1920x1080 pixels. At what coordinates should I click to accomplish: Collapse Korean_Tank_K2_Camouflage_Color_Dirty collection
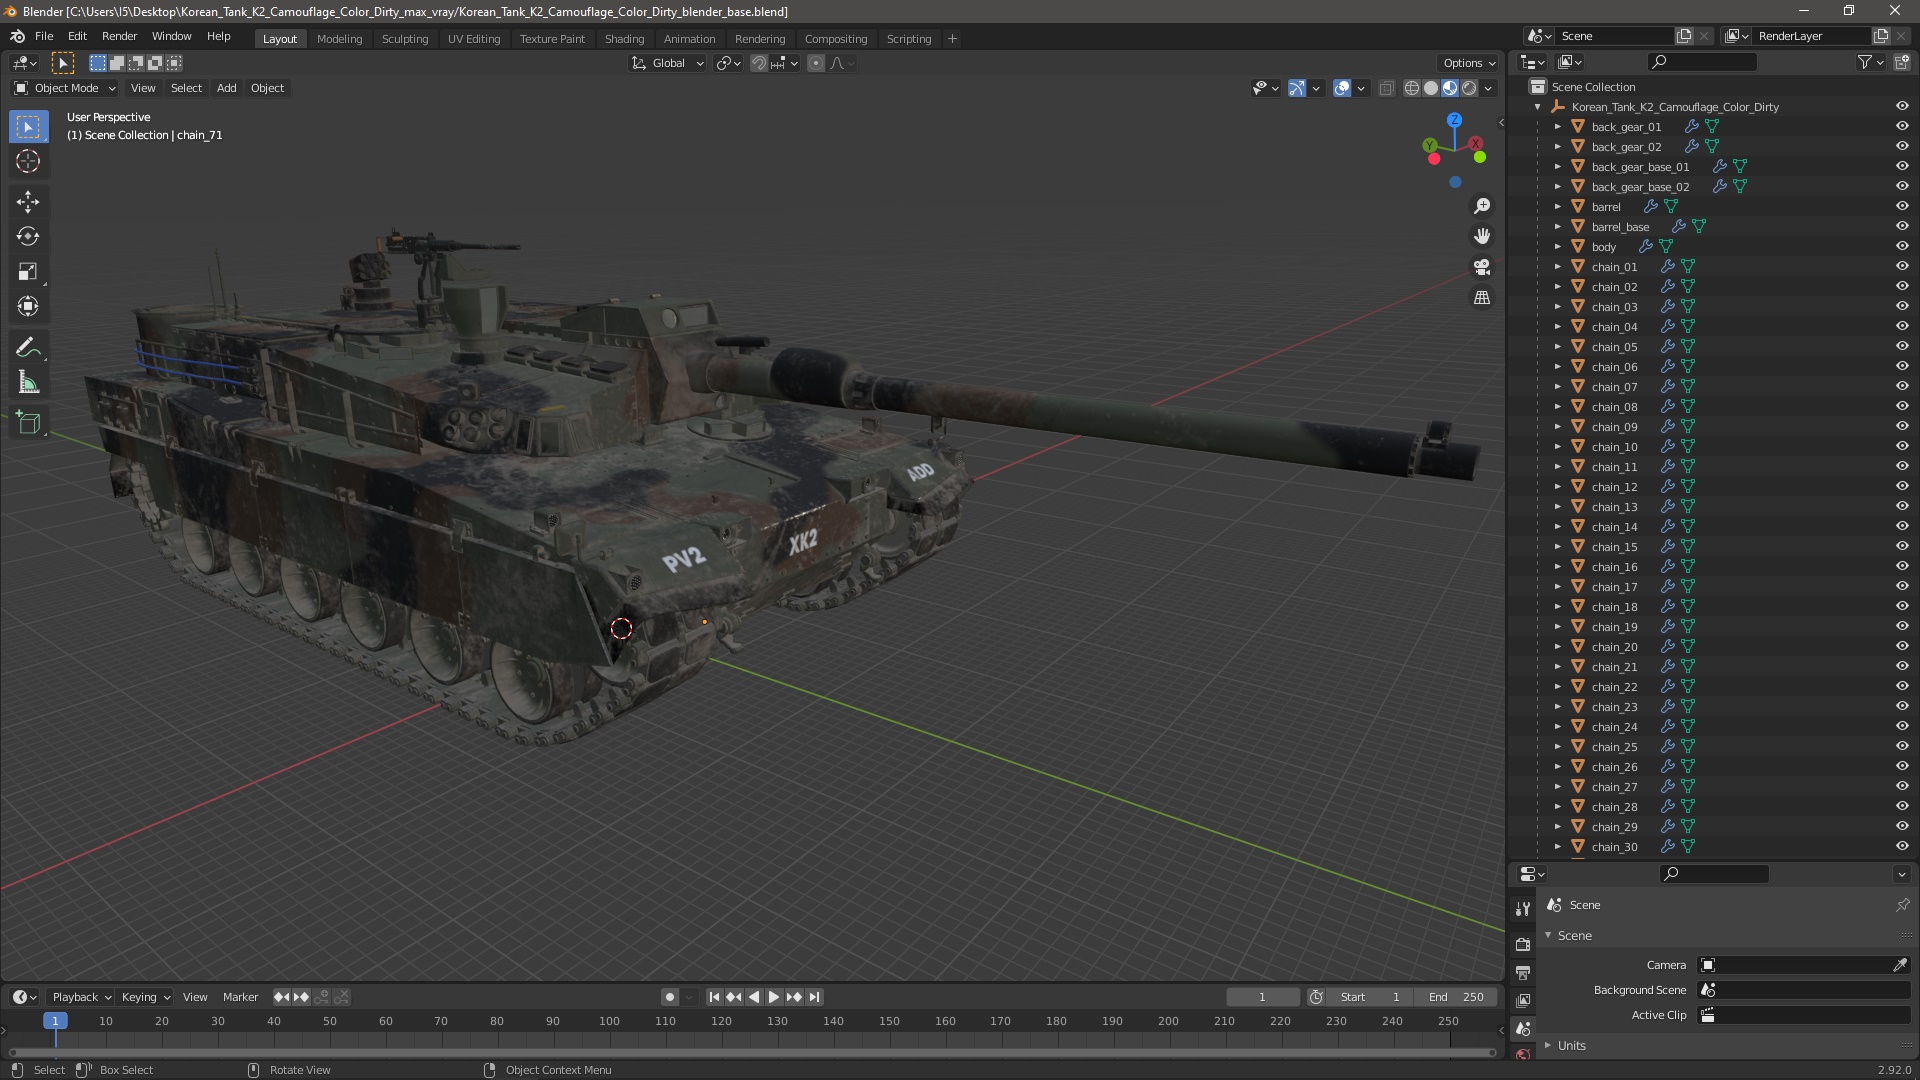coord(1538,106)
